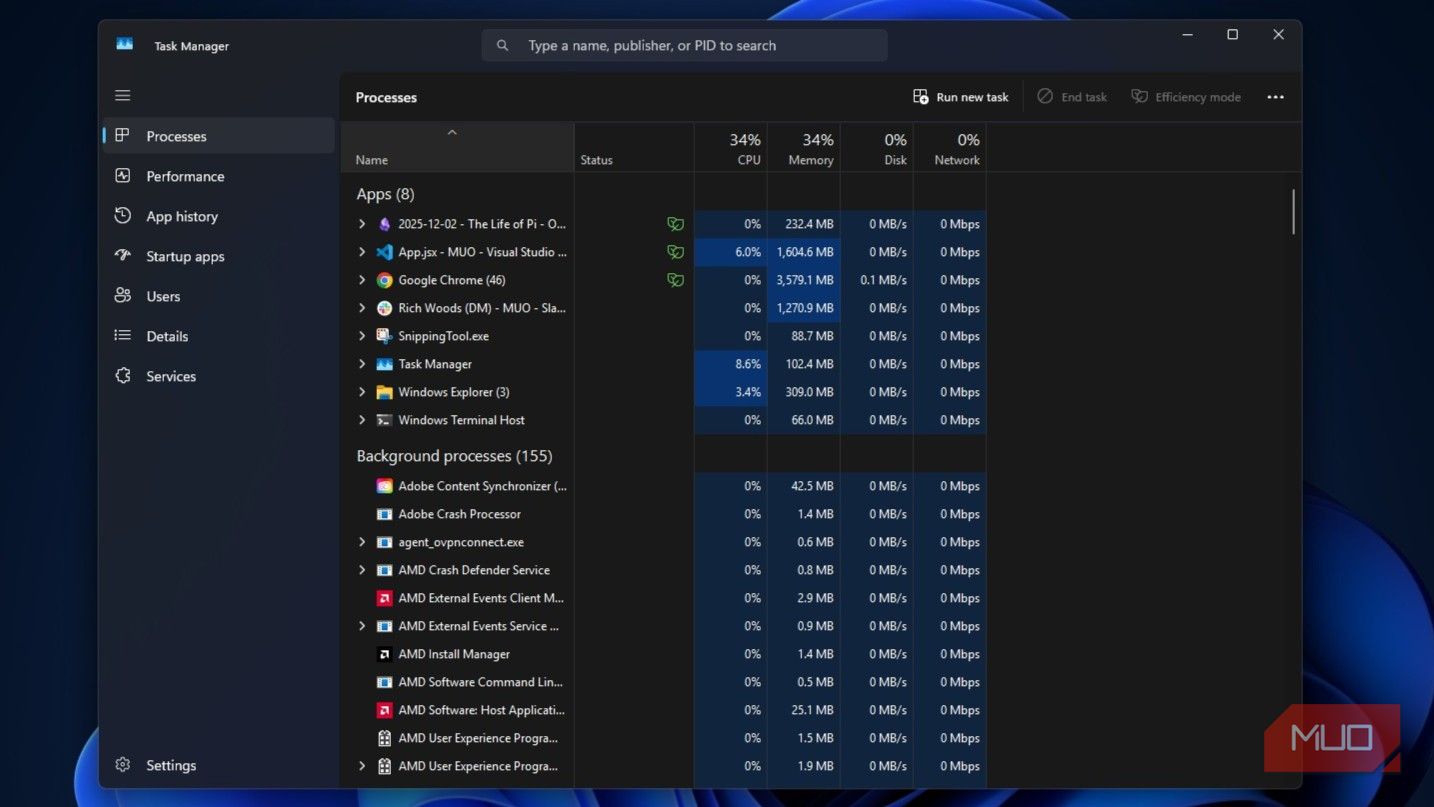1434x807 pixels.
Task: Click the Google Chrome app icon
Action: pyautogui.click(x=384, y=280)
